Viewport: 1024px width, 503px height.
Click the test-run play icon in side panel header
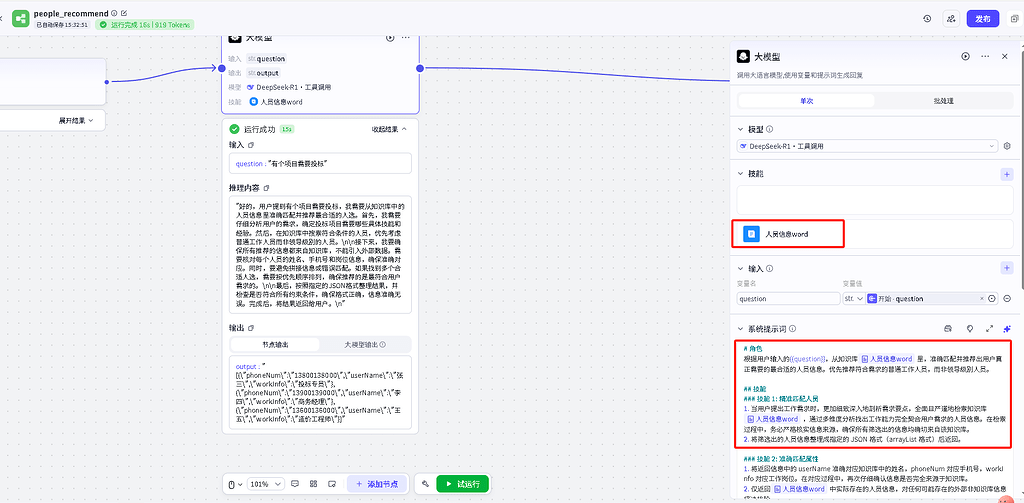965,57
